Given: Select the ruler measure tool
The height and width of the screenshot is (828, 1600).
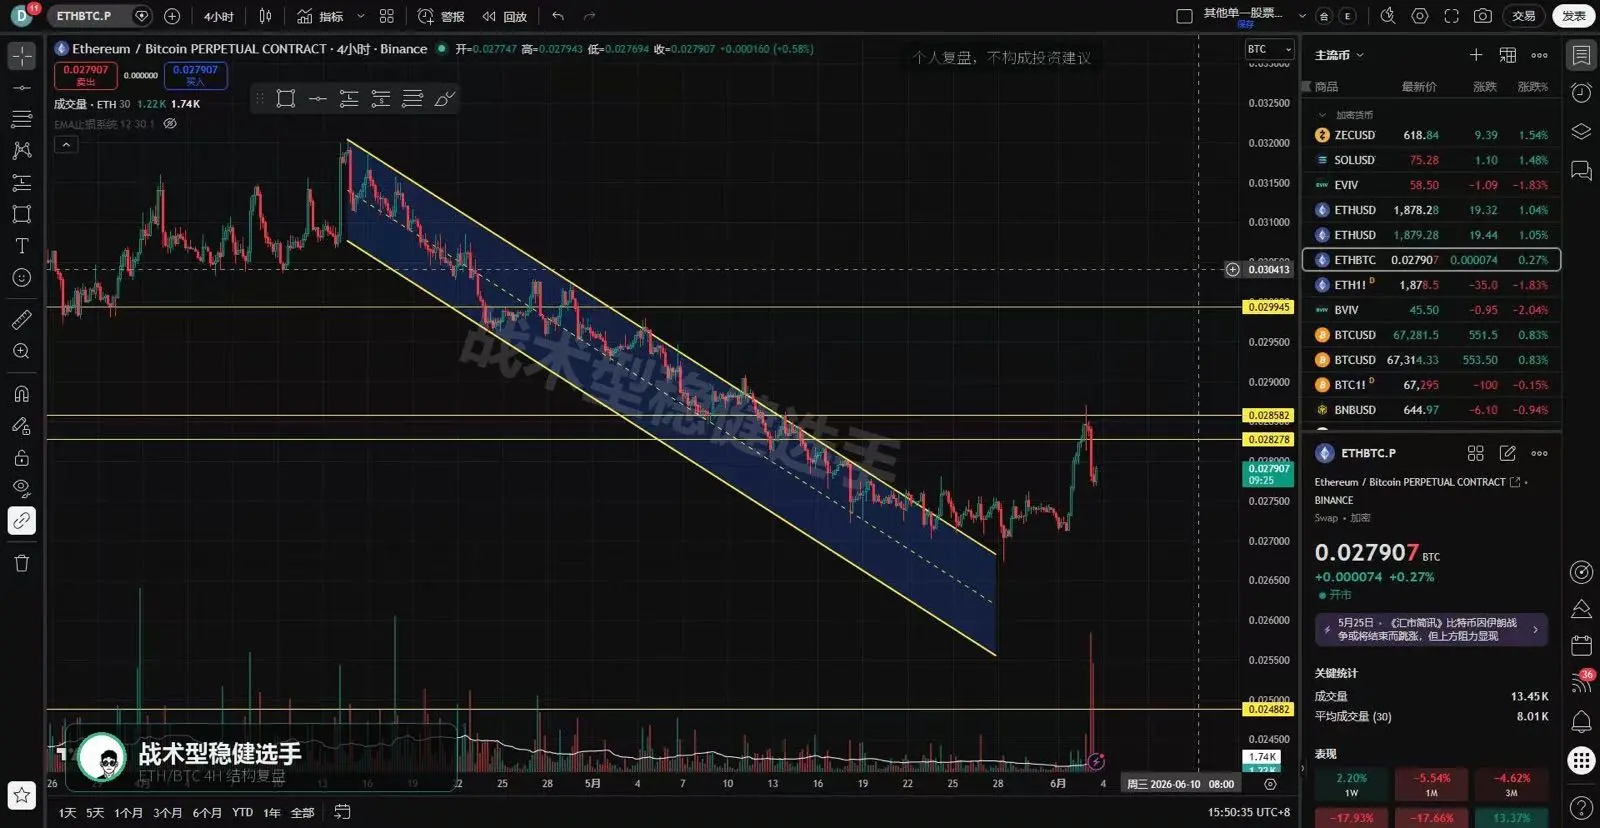Looking at the screenshot, I should point(21,320).
